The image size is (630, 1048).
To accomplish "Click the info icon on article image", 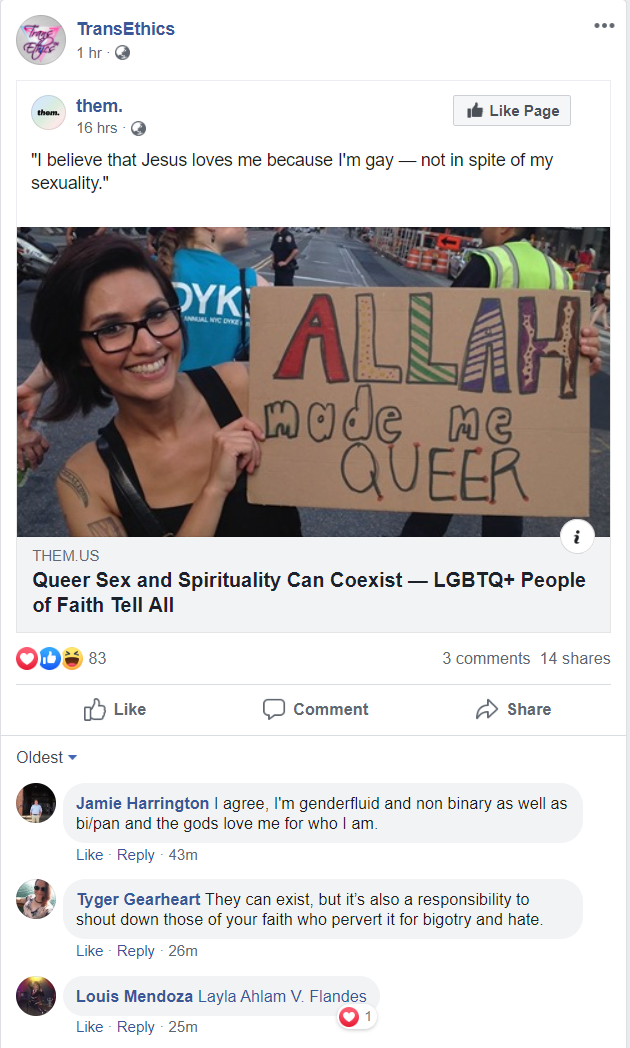I will (x=577, y=536).
